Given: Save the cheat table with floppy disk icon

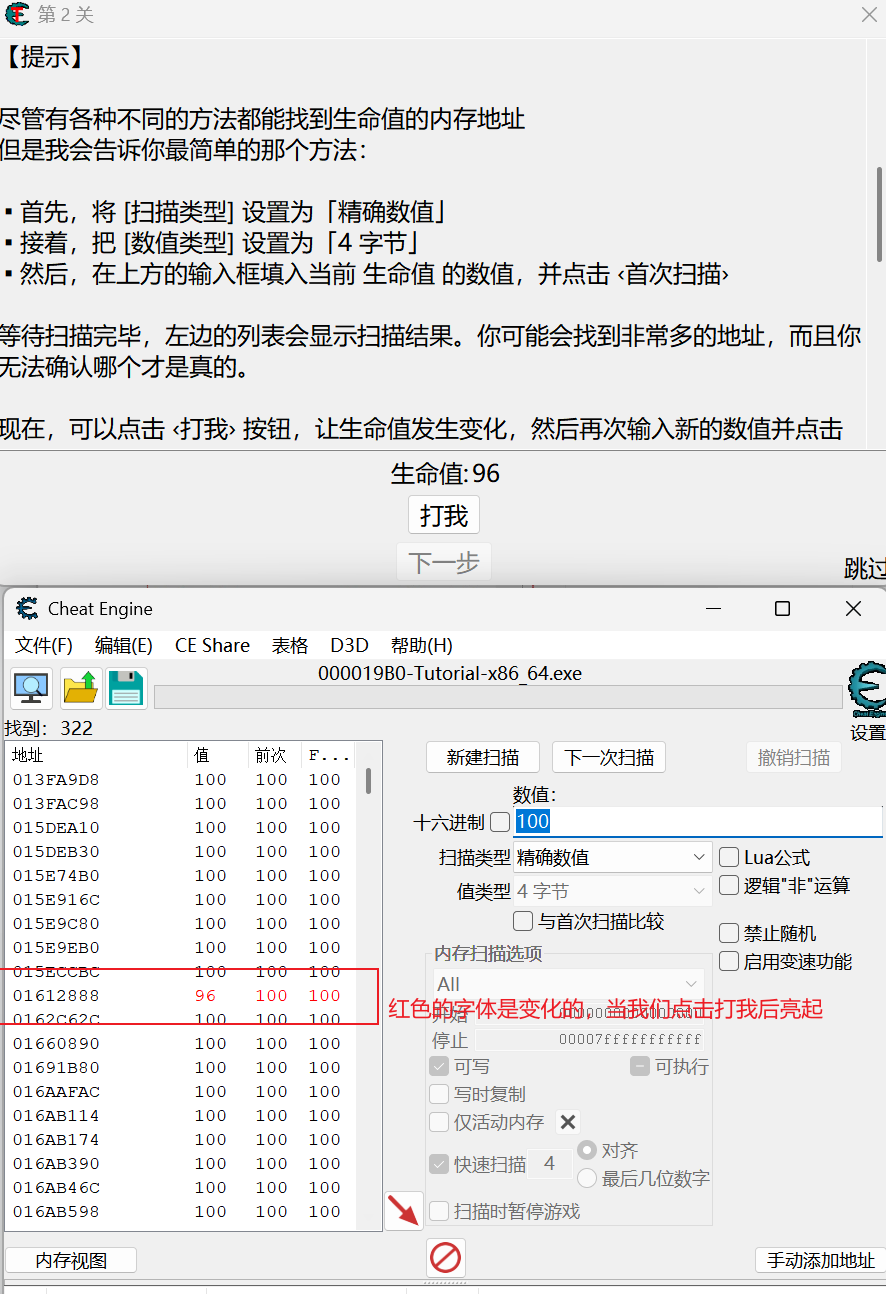Looking at the screenshot, I should click(x=126, y=688).
